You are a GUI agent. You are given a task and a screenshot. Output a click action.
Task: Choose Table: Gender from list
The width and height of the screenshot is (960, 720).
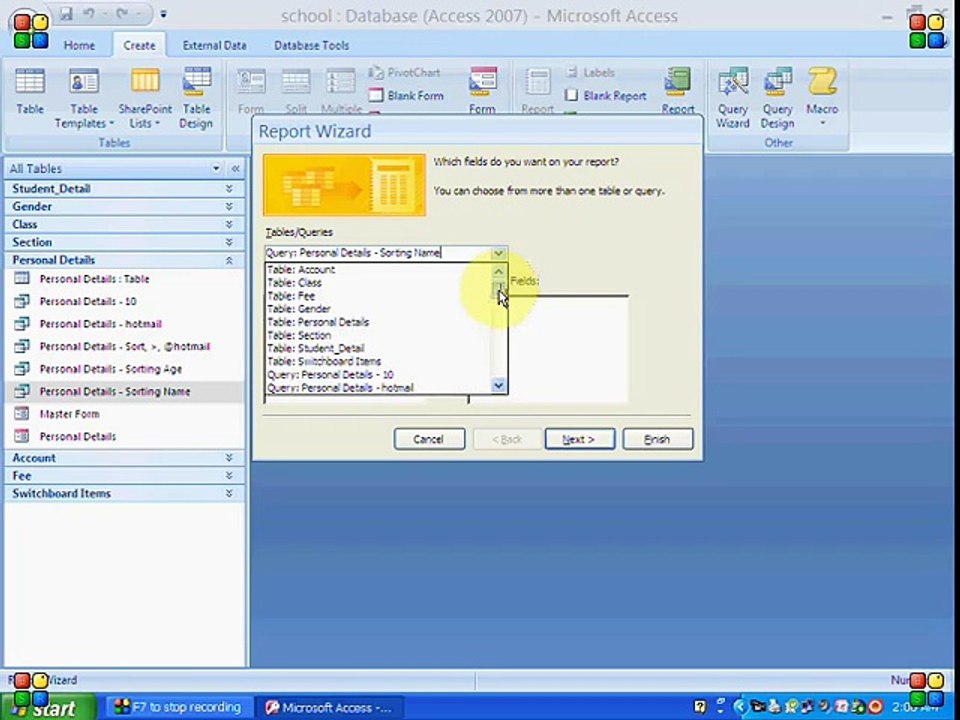(378, 309)
